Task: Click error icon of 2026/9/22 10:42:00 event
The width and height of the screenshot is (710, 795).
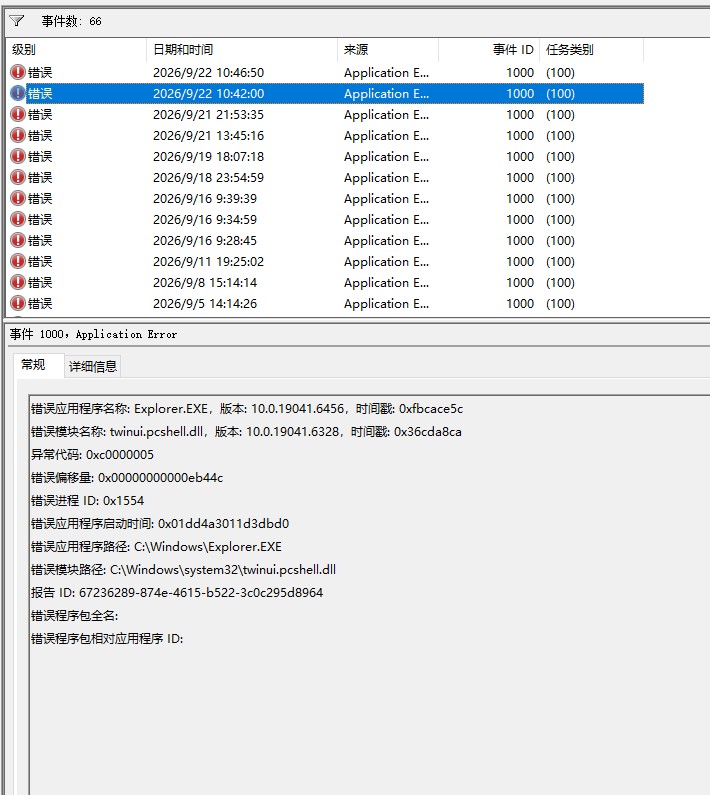Action: point(18,93)
